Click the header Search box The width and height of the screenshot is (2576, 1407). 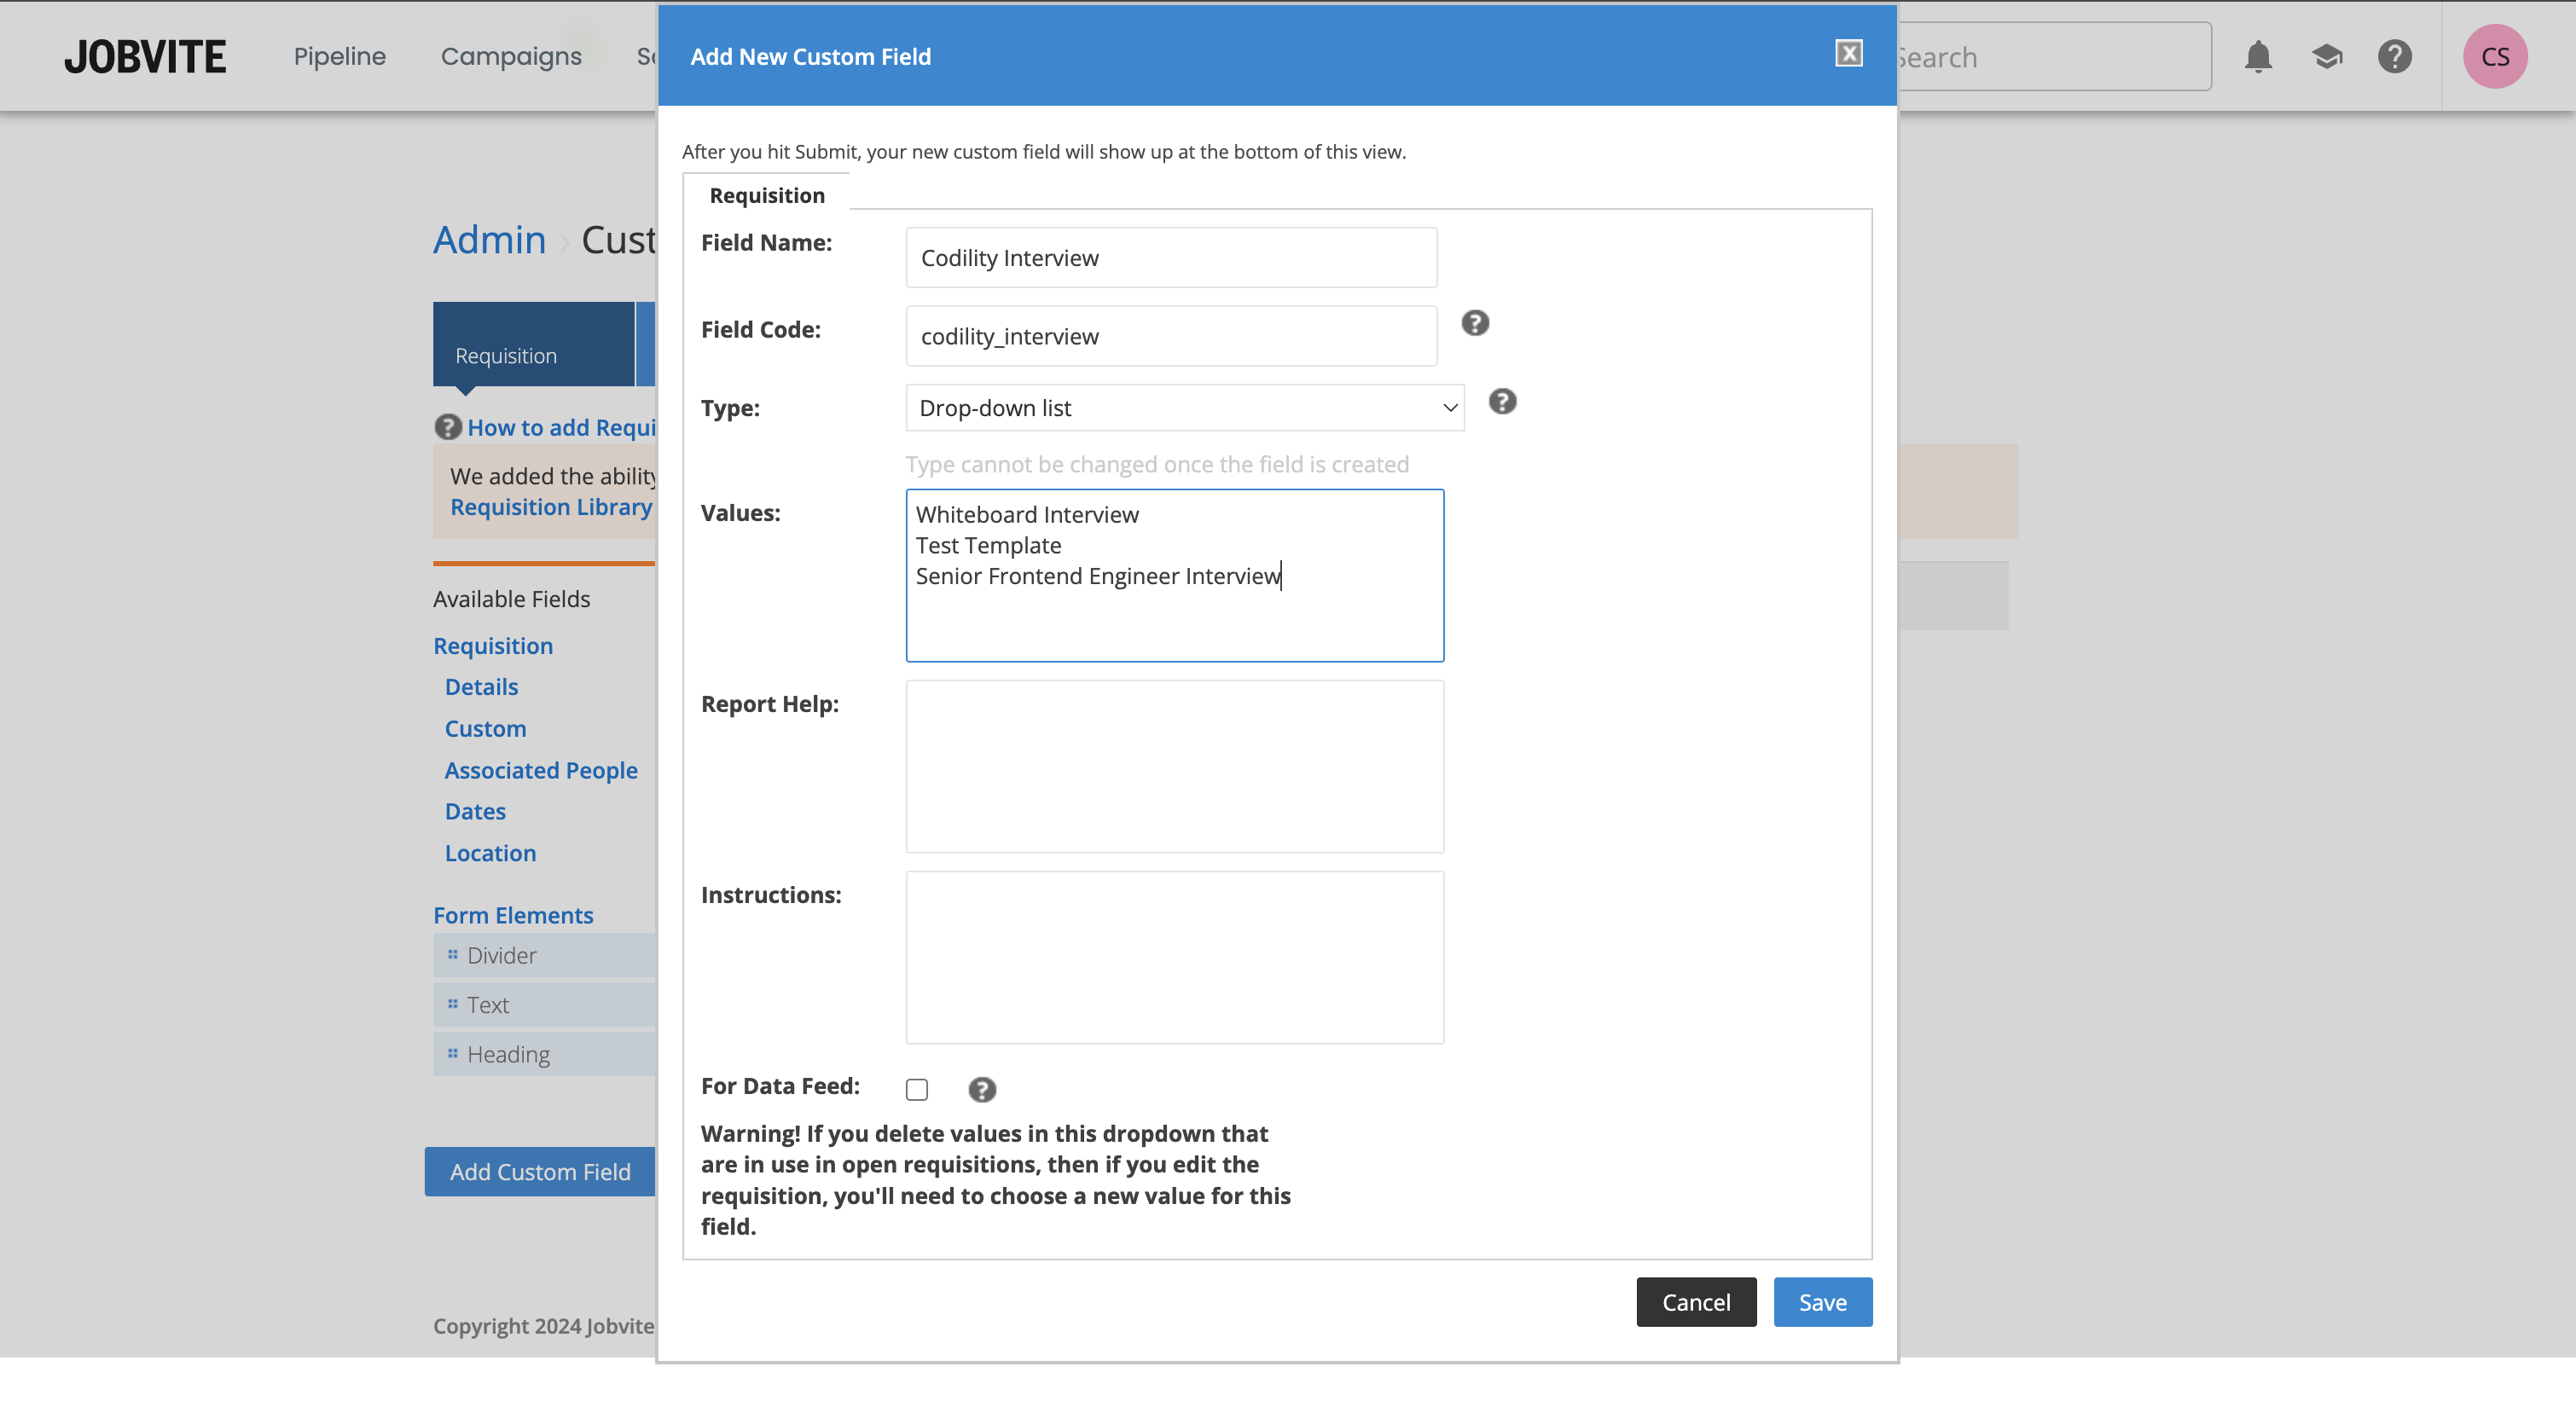click(2054, 57)
